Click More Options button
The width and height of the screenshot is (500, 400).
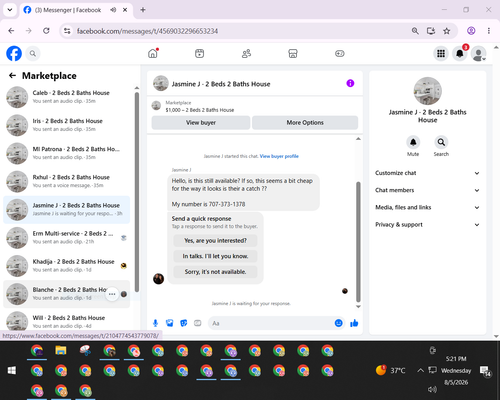[x=305, y=123]
